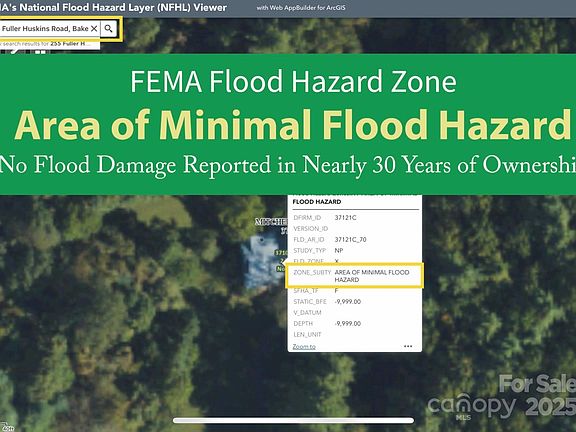The width and height of the screenshot is (576, 432).
Task: Follow the Zoom to link in popup
Action: (304, 346)
